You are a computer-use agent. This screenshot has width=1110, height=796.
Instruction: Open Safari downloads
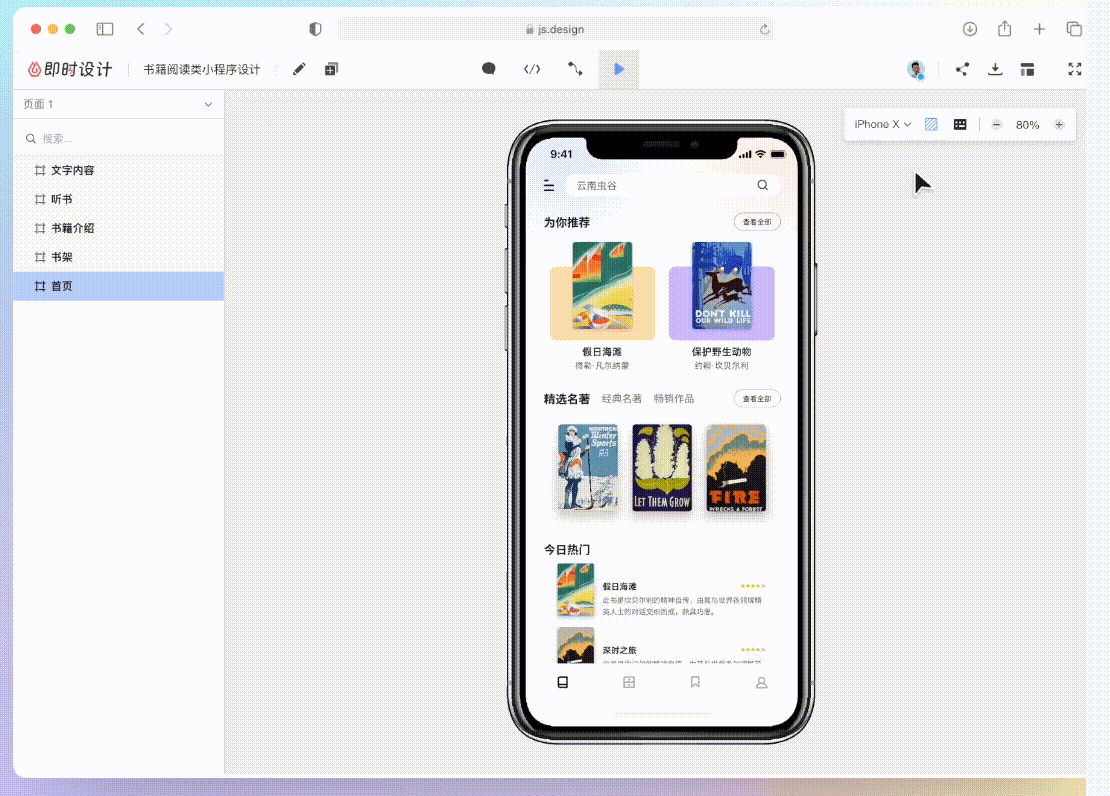[x=970, y=29]
